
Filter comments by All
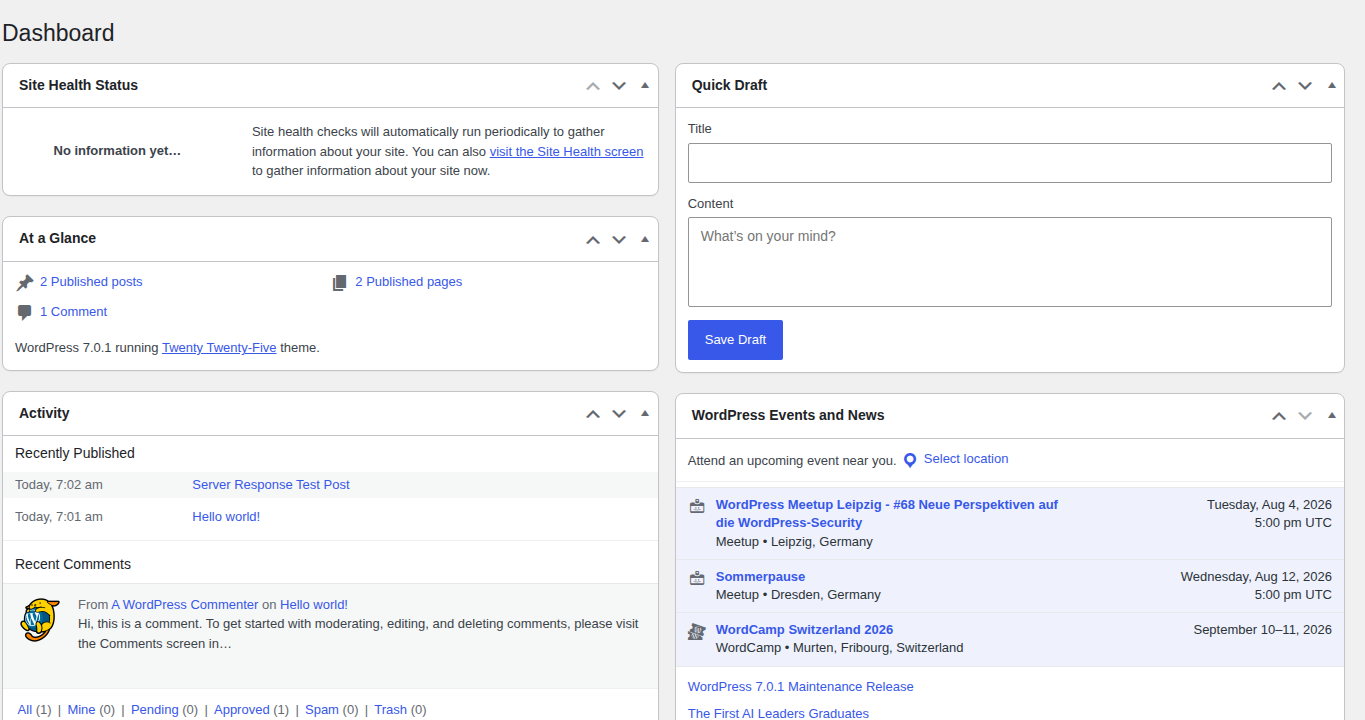click(25, 710)
